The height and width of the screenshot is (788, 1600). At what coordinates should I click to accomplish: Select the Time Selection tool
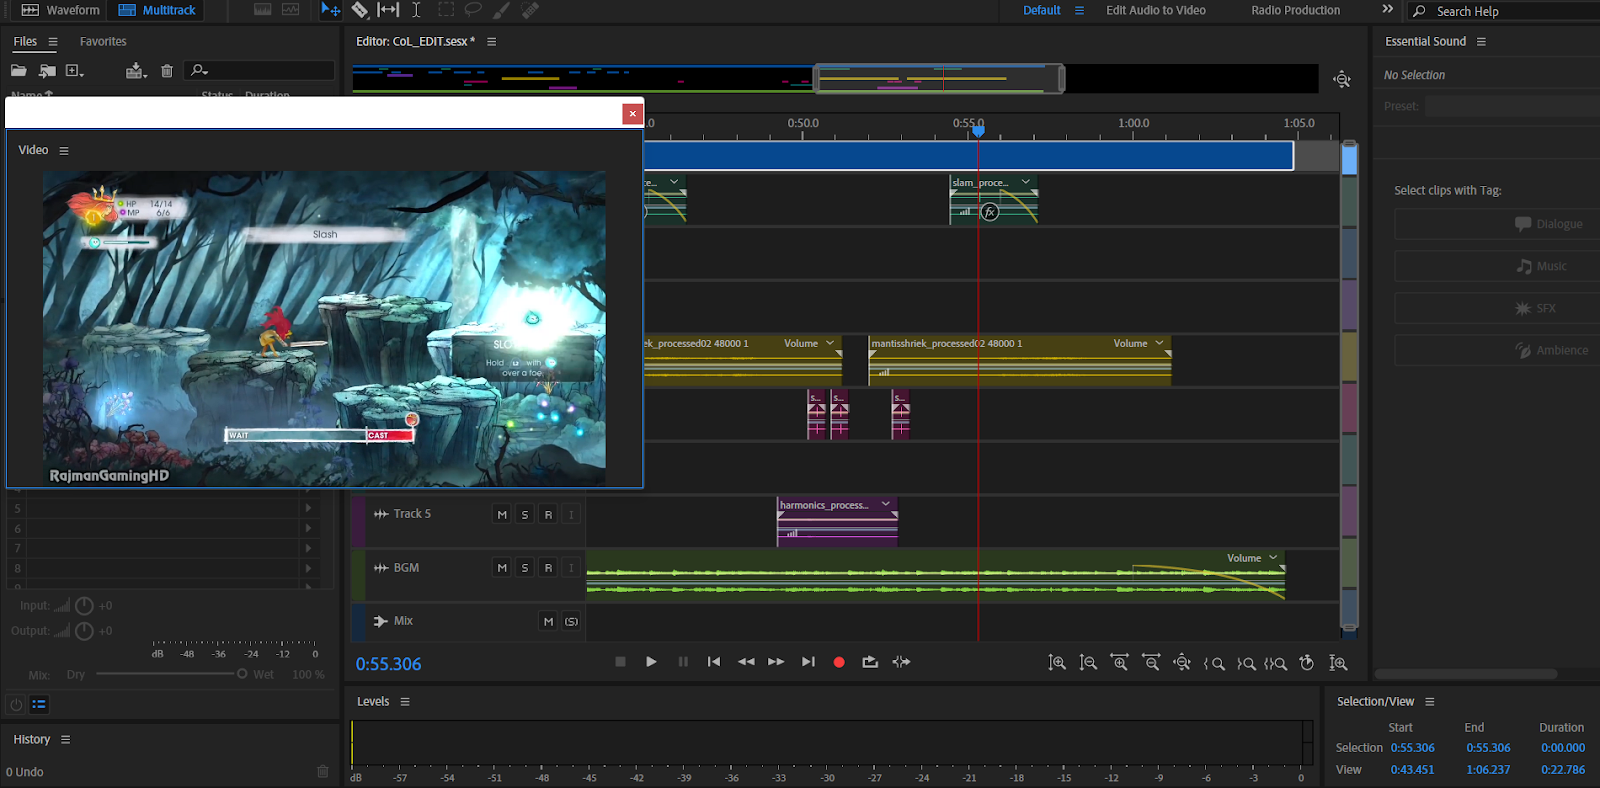pos(416,10)
